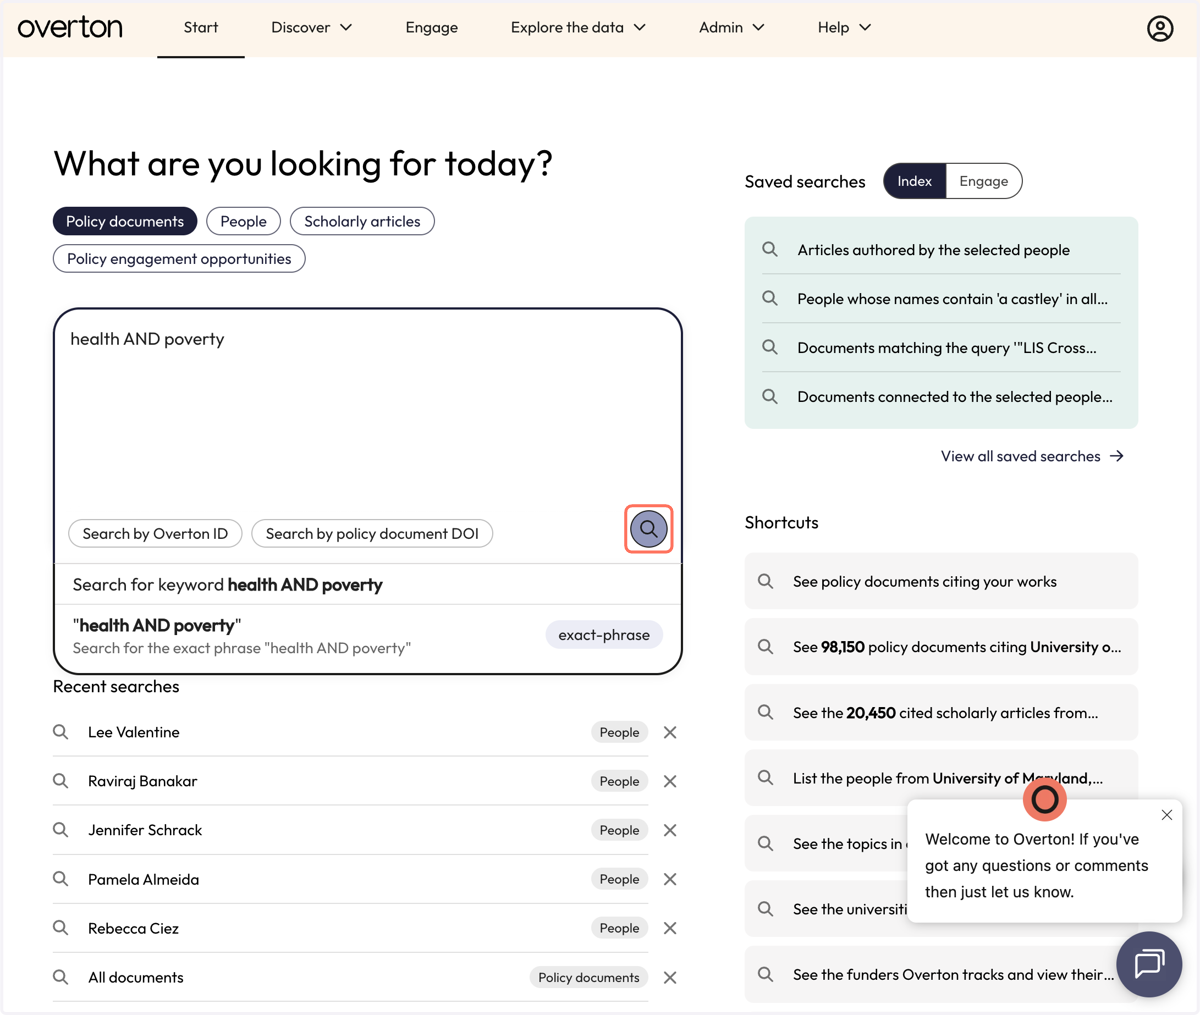Open recent search Raviraj Banakar
1200x1015 pixels.
click(143, 782)
